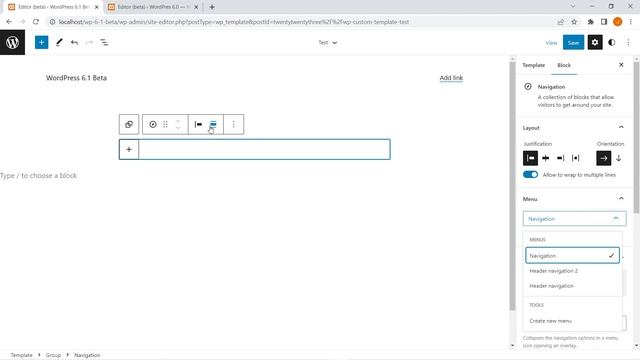Viewport: 640px width, 360px height.
Task: Set justification to right
Action: coord(561,158)
